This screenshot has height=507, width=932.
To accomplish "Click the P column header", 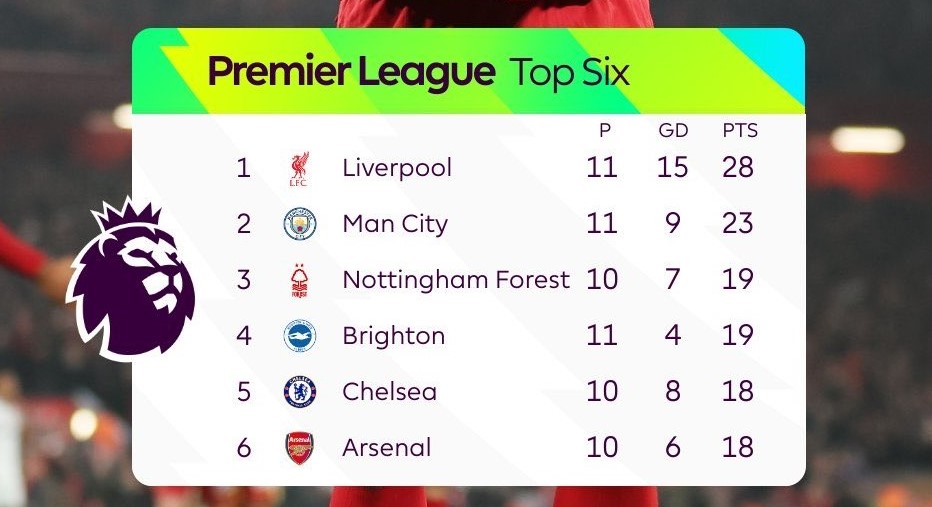I will point(604,130).
